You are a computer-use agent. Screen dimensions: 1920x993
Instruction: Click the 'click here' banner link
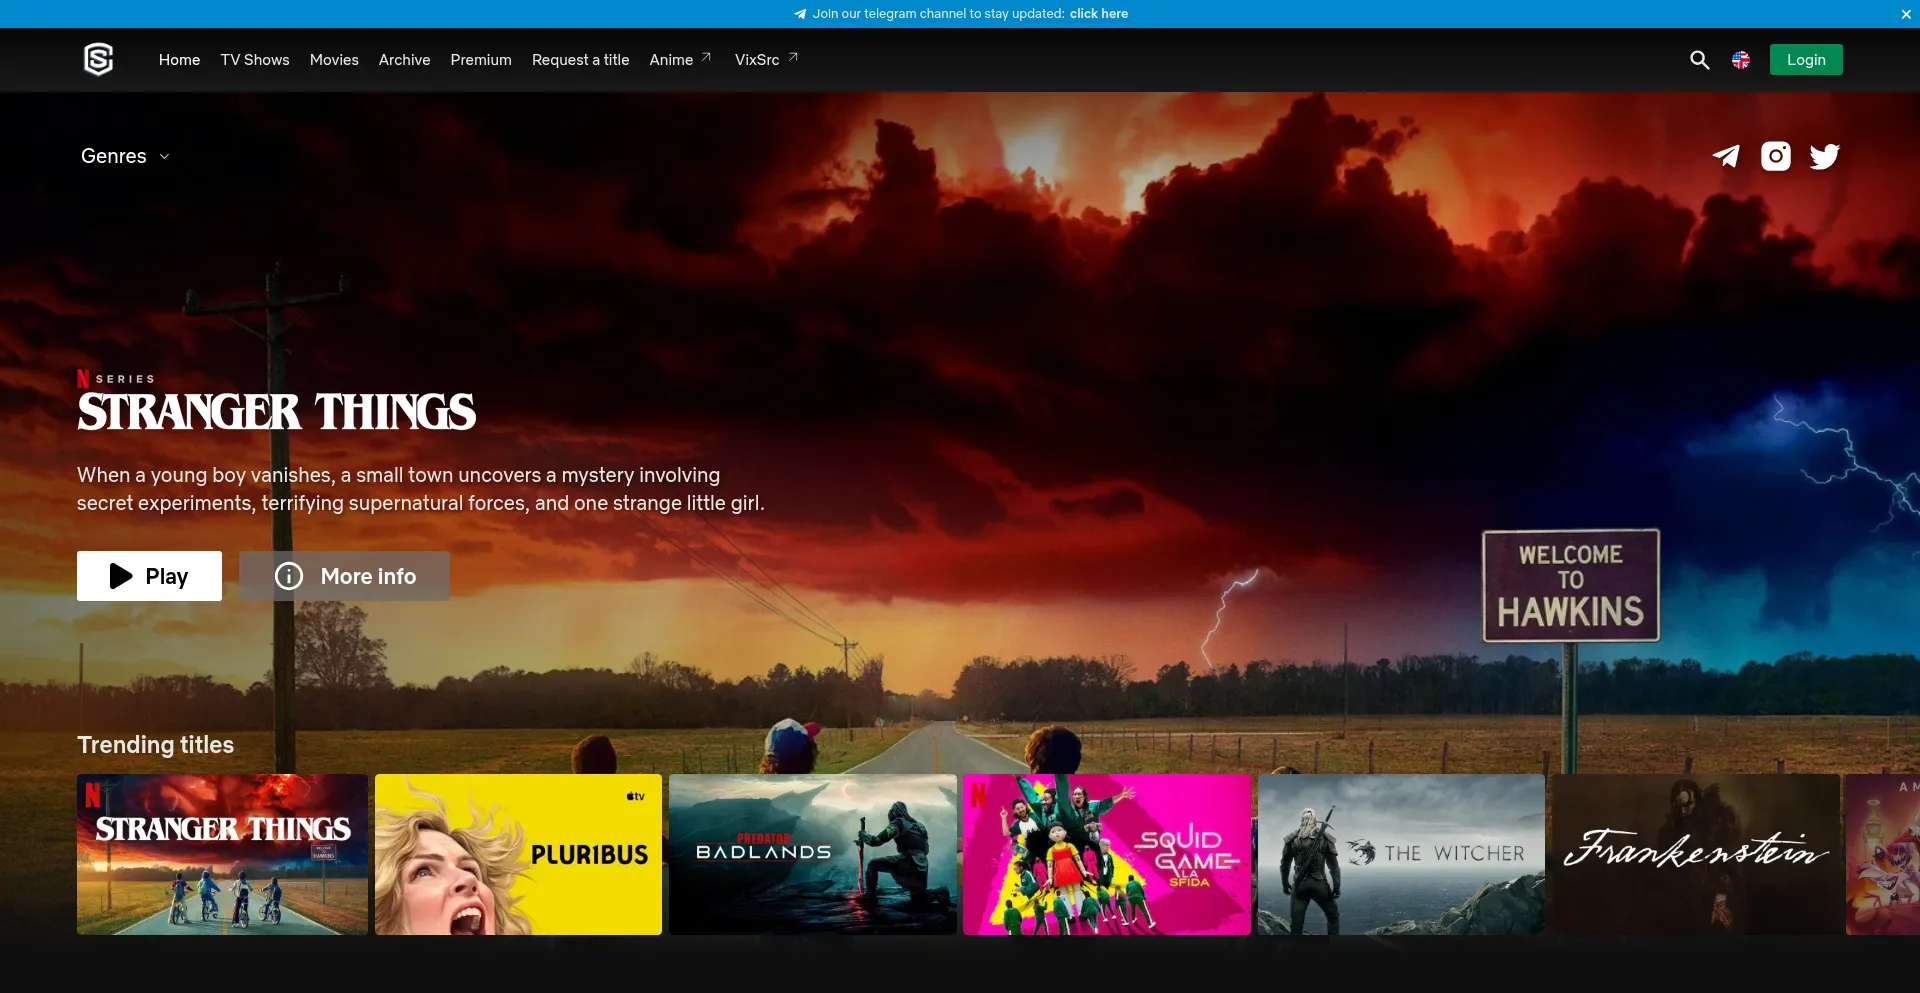point(1098,14)
